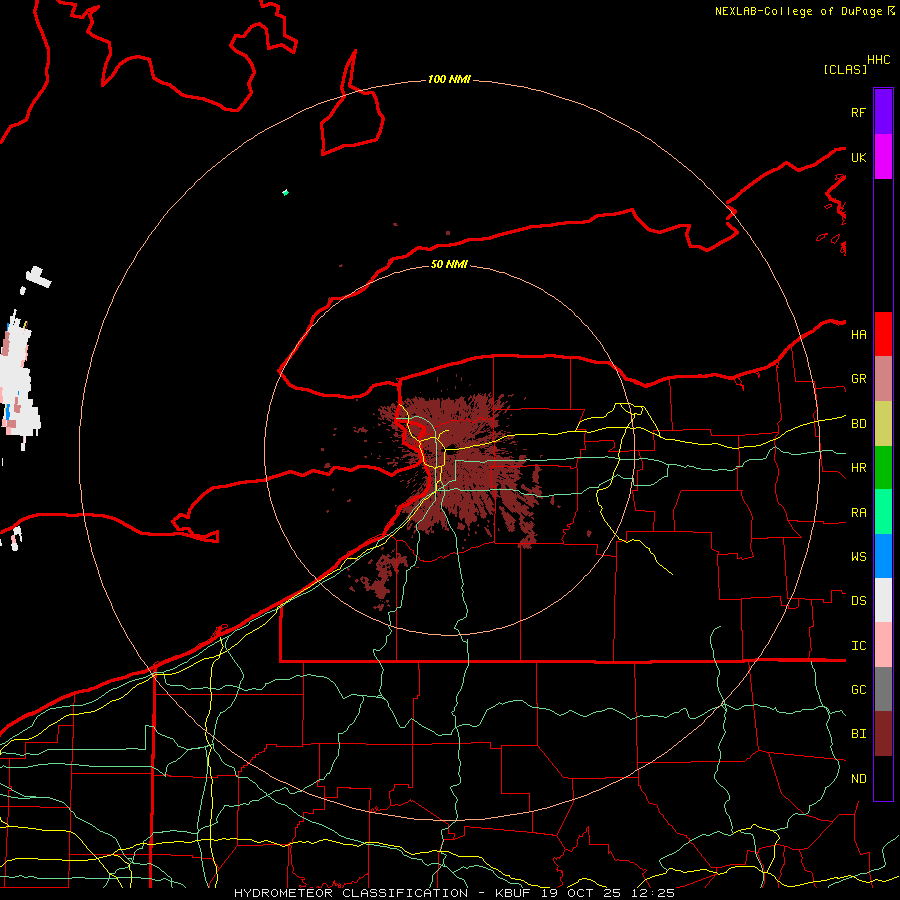This screenshot has height=900, width=900.
Task: Click the 'HA' legend label
Action: click(858, 335)
